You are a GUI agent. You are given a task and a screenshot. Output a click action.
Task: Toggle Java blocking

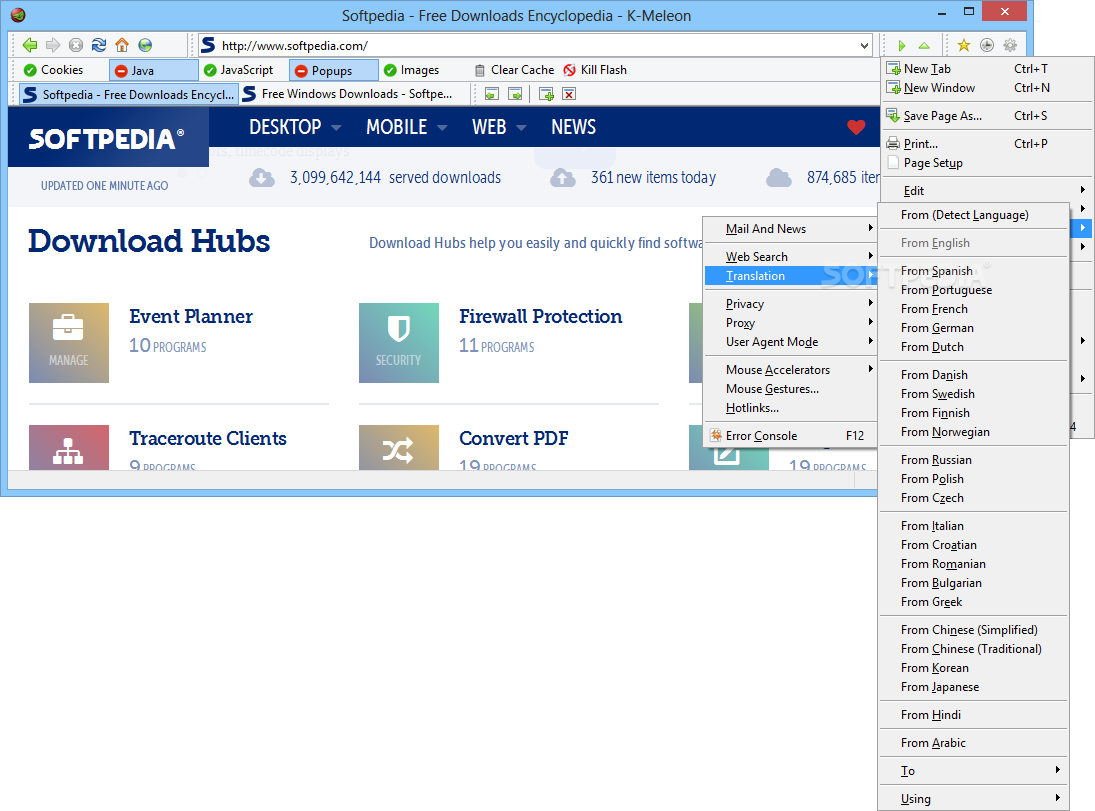coord(154,71)
